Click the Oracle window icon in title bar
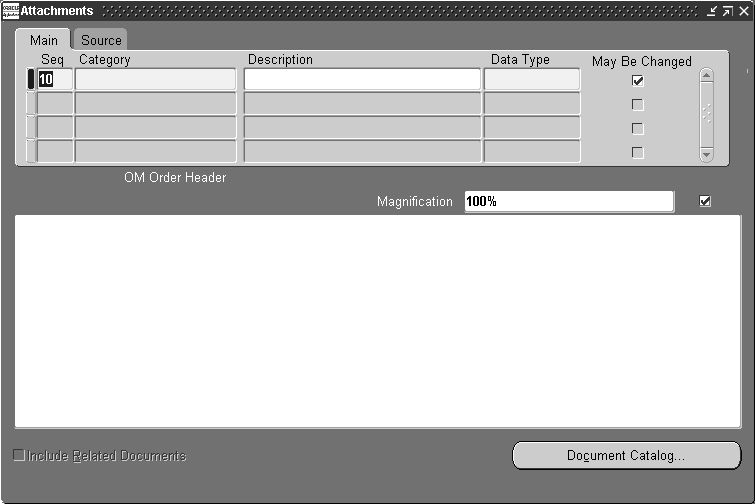The height and width of the screenshot is (504, 755). coord(11,11)
